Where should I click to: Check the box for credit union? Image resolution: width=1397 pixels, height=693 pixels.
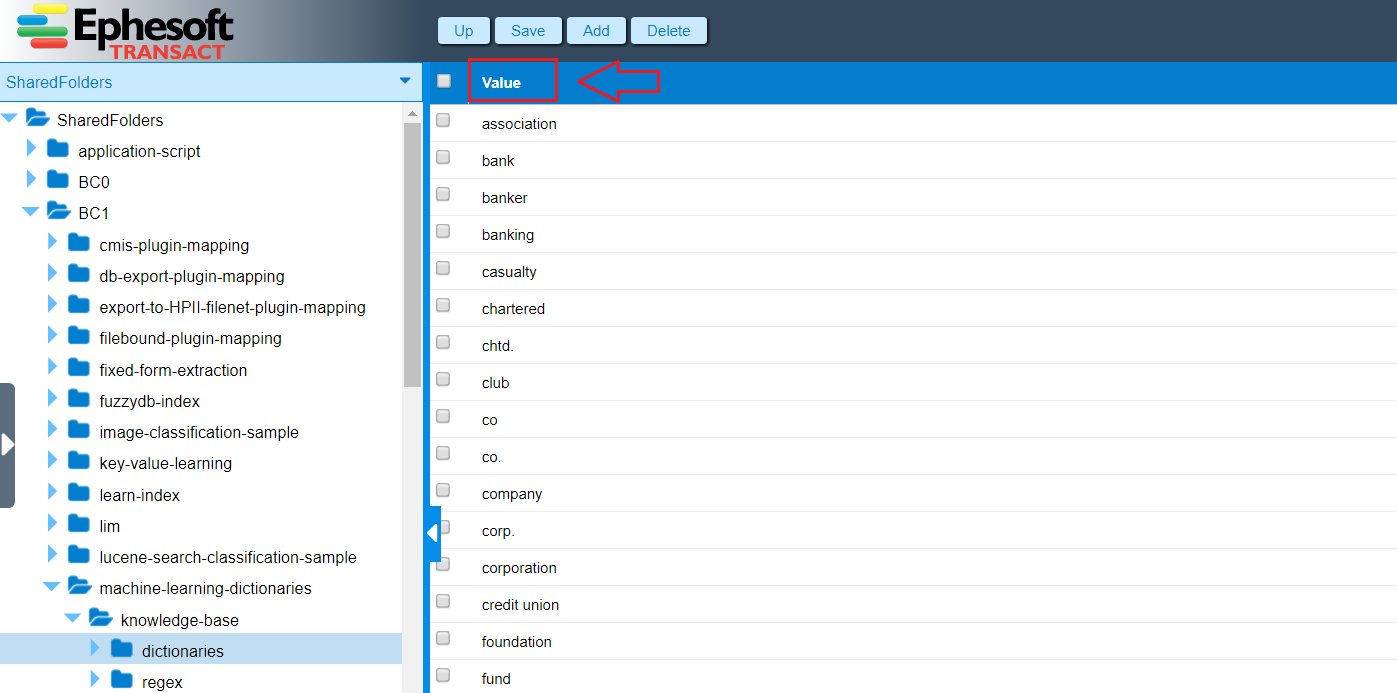pyautogui.click(x=443, y=602)
